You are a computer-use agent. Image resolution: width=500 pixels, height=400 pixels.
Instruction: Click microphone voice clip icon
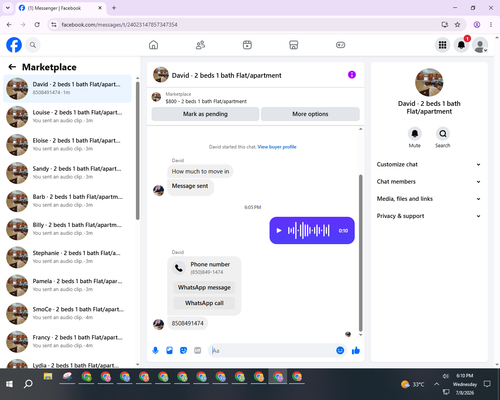[155, 350]
